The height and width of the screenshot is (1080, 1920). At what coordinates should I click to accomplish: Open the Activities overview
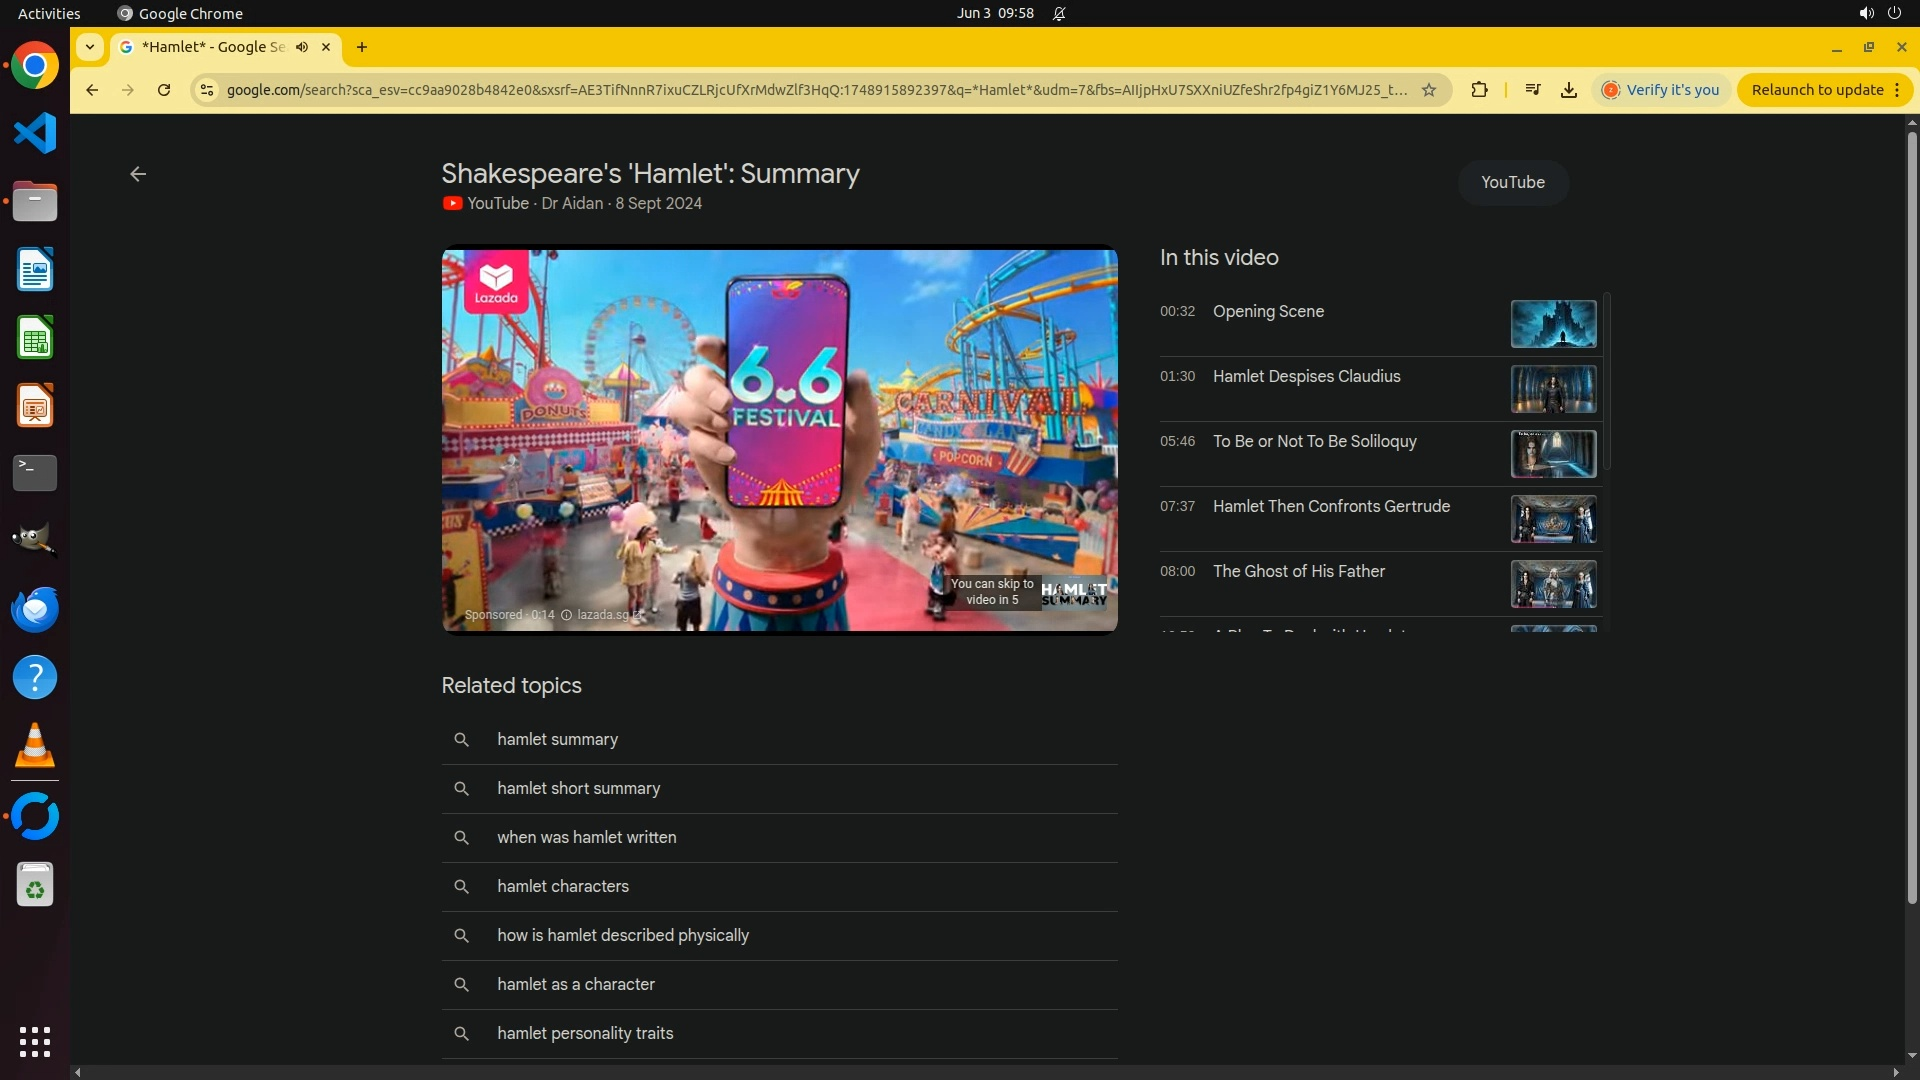point(49,14)
